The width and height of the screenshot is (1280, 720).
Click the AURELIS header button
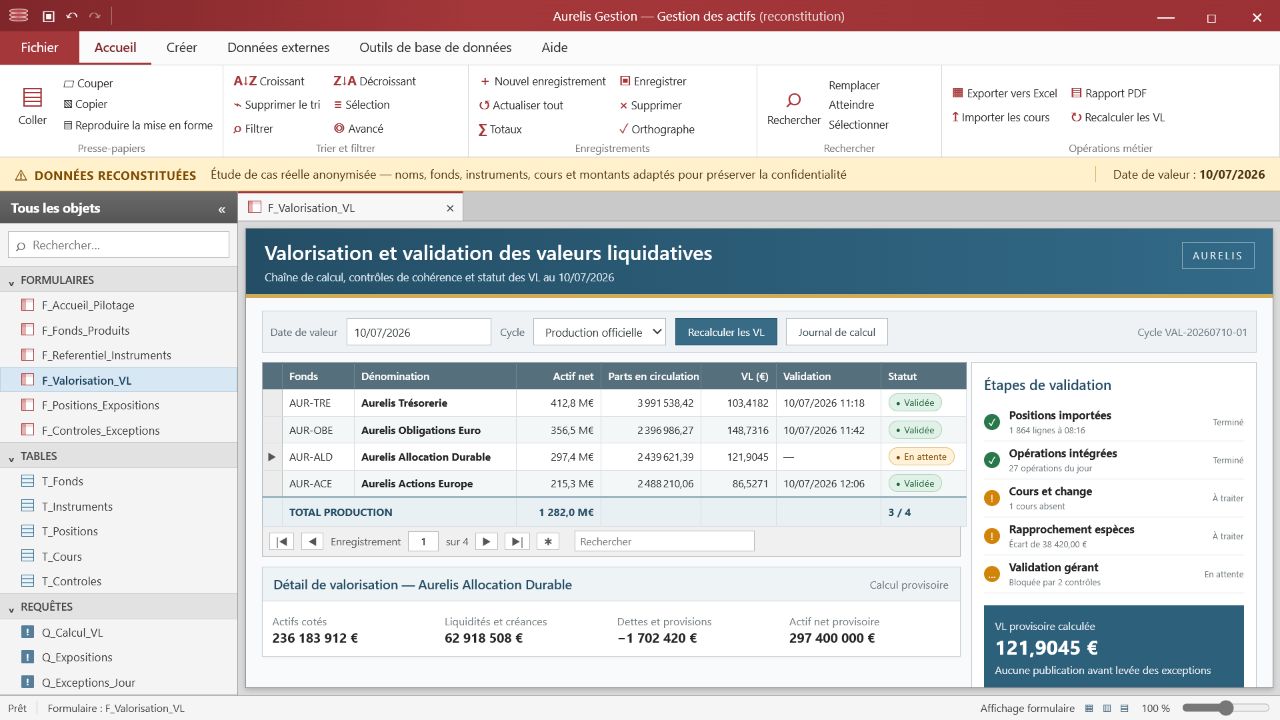pos(1217,255)
